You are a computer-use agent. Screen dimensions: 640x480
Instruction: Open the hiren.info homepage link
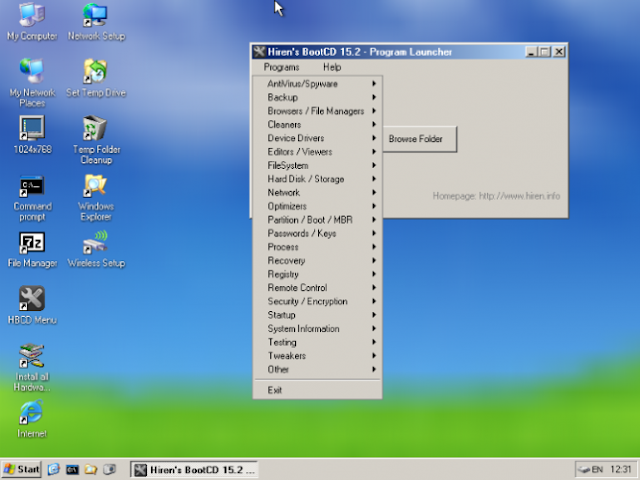click(496, 196)
